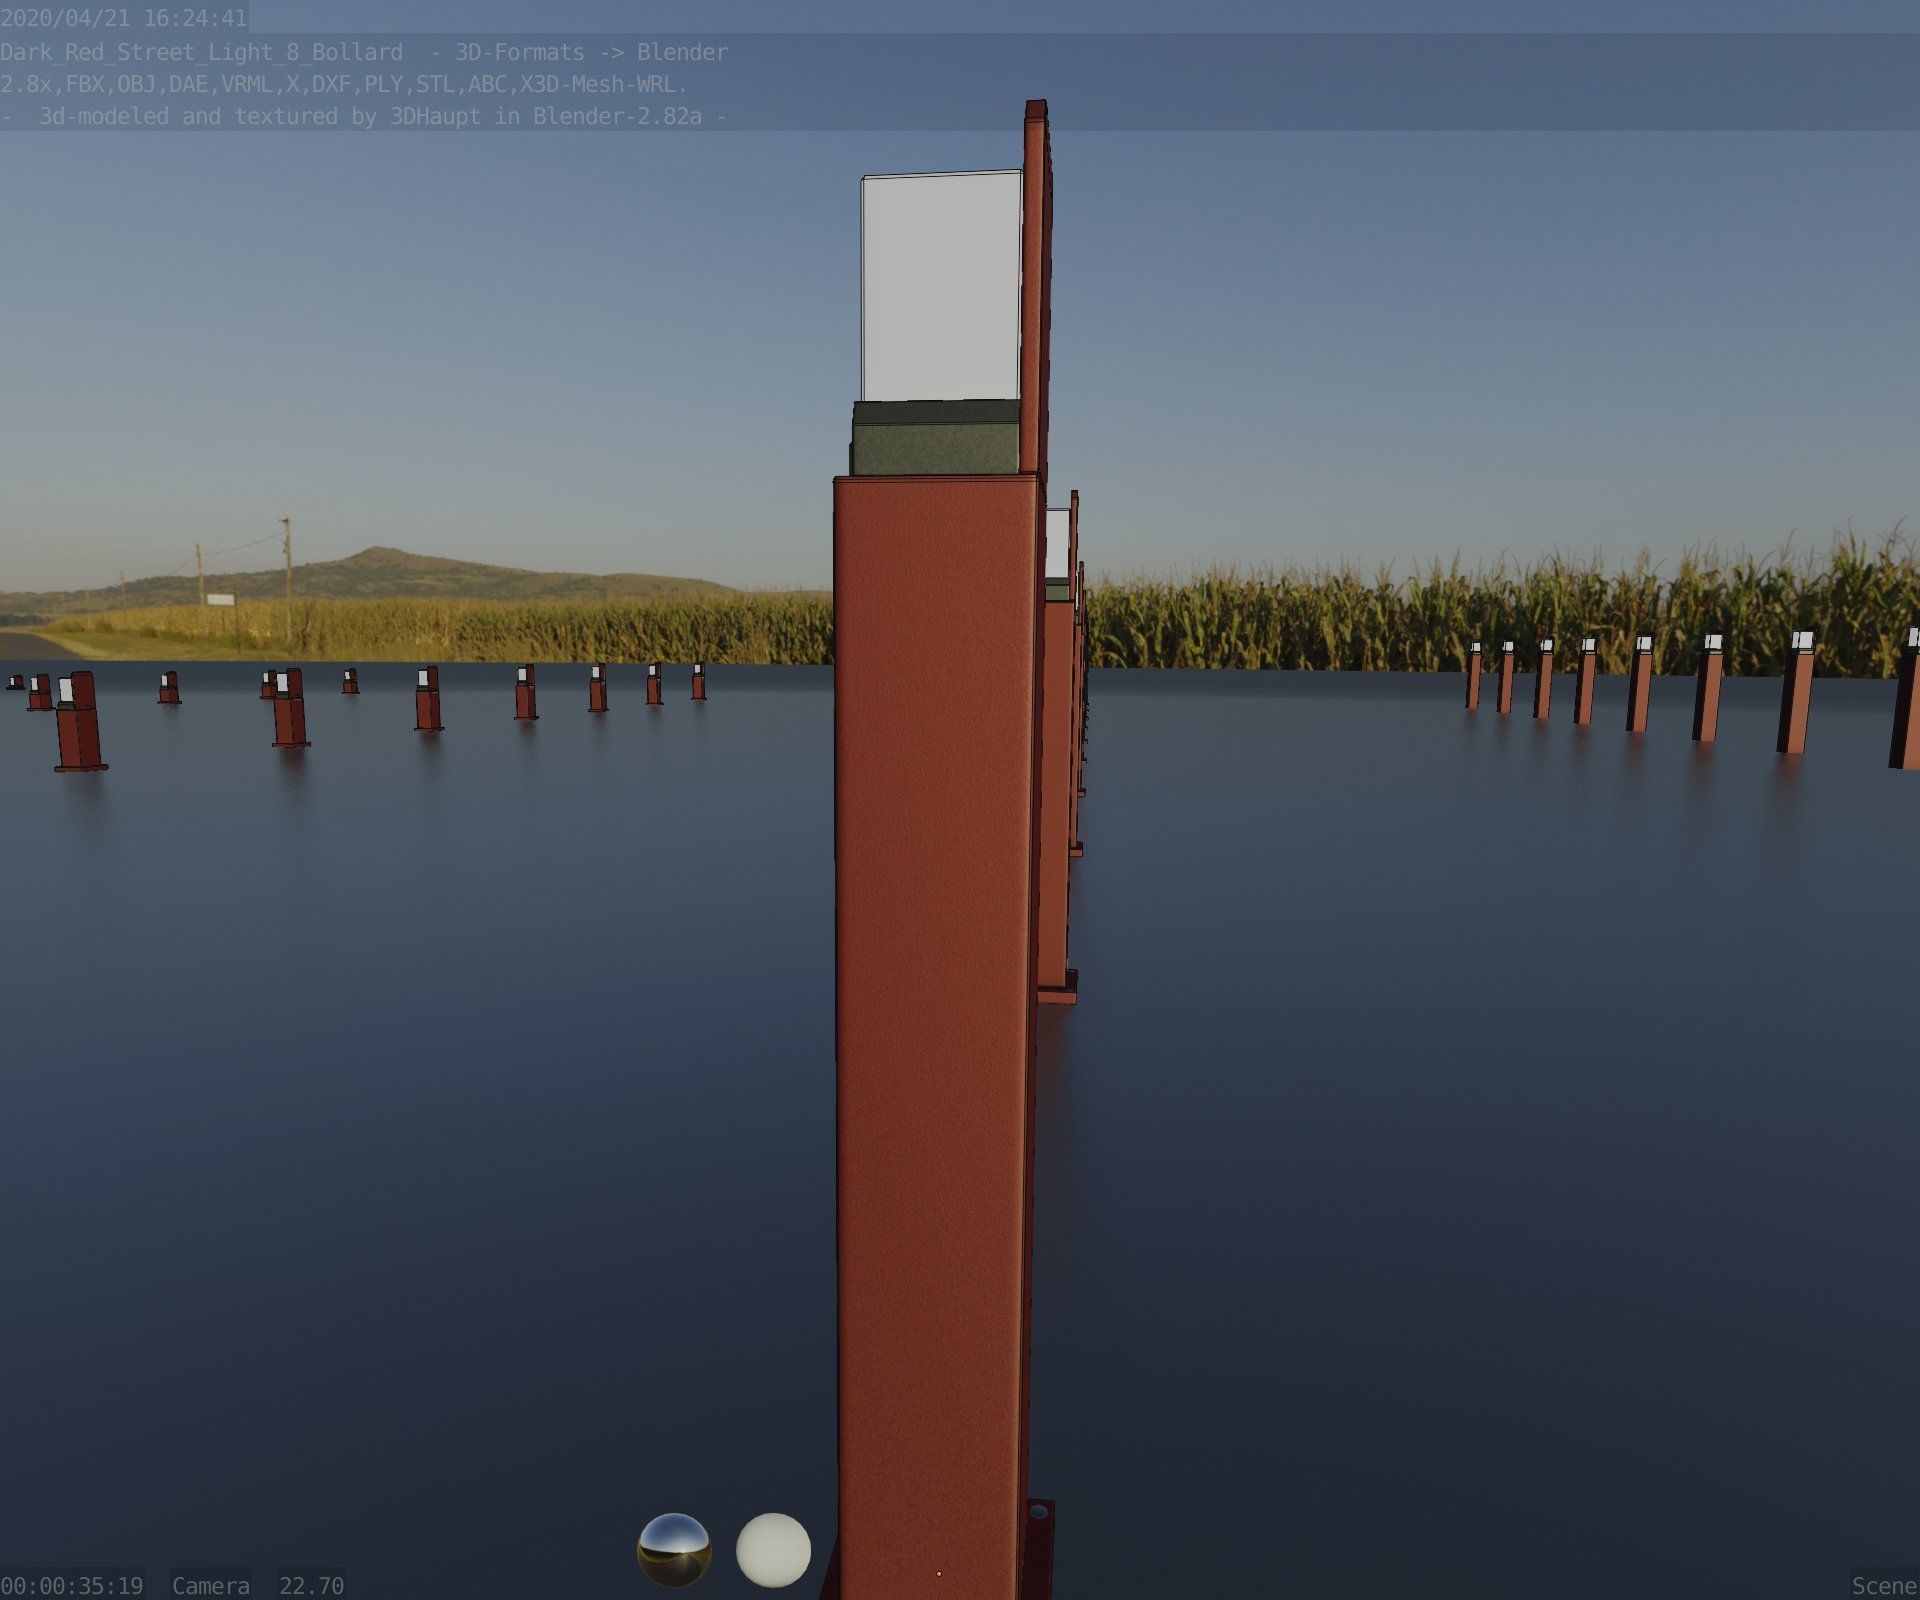The height and width of the screenshot is (1600, 1920).
Task: Click the 00:00:35:19 timecode text
Action: [x=72, y=1586]
